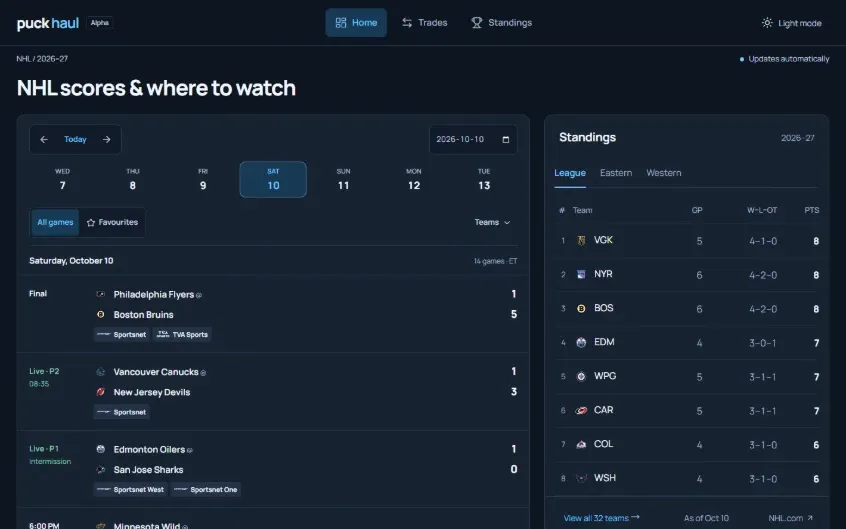Image resolution: width=846 pixels, height=529 pixels.
Task: Select Wed 7 in the day strip
Action: pos(63,180)
